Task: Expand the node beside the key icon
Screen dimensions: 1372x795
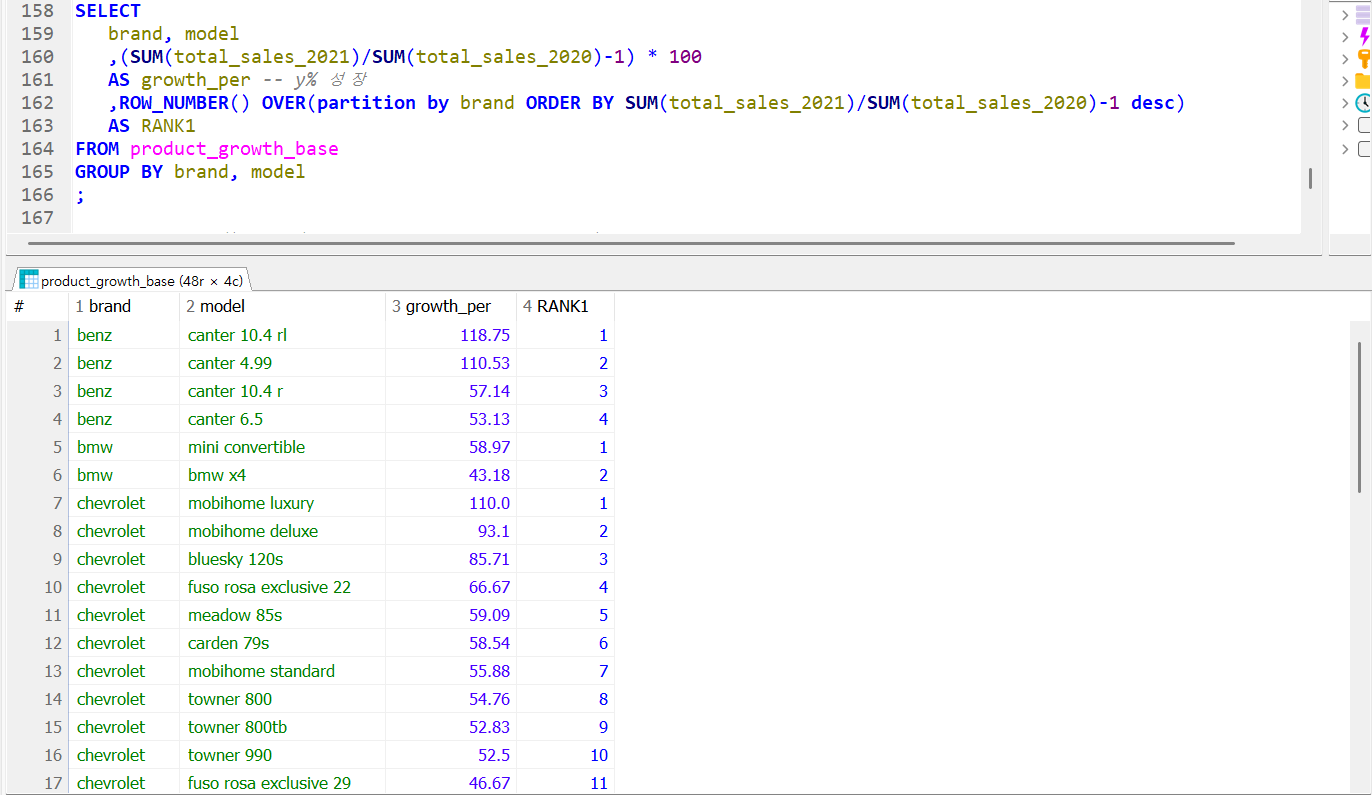Action: pos(1345,58)
